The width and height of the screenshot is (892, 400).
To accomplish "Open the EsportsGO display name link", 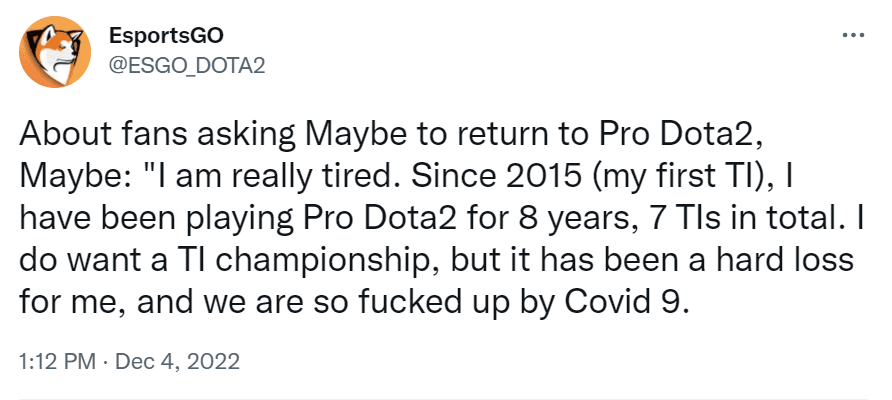I will [166, 36].
